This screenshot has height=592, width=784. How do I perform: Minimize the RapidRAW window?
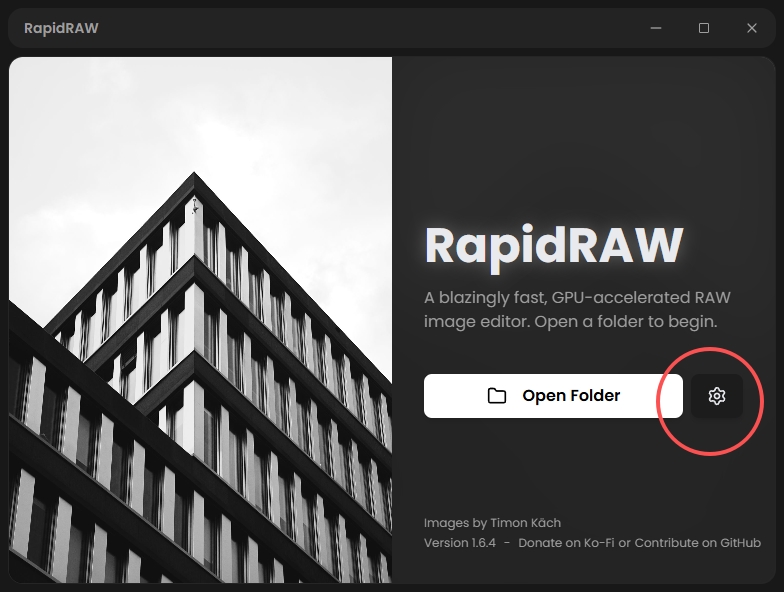pos(656,28)
